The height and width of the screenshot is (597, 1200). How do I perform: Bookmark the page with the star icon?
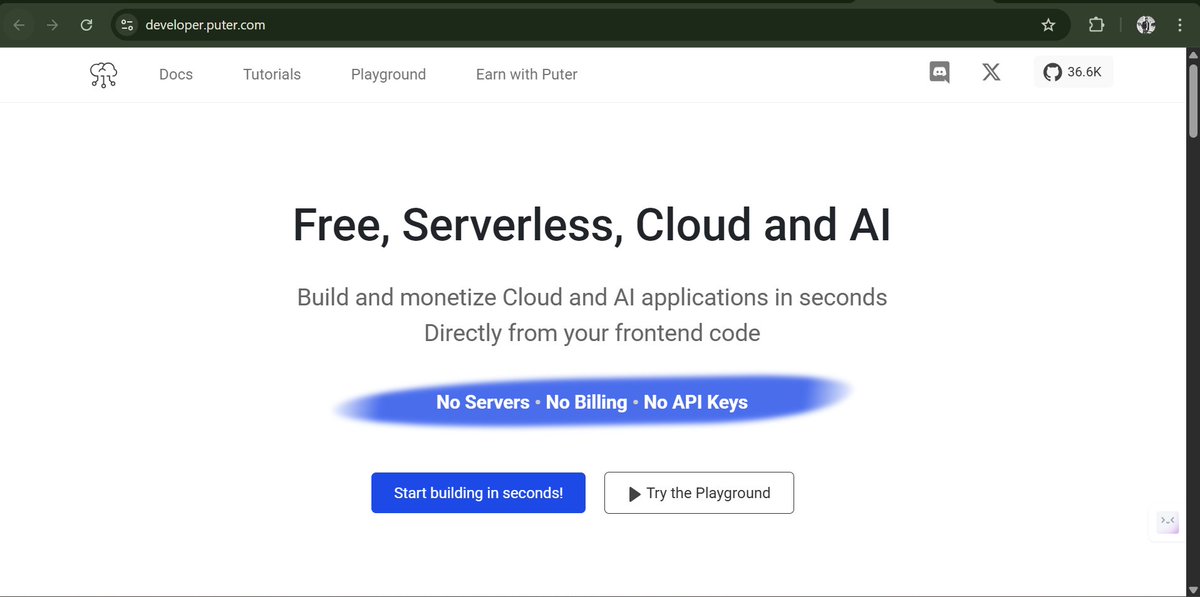pos(1047,24)
